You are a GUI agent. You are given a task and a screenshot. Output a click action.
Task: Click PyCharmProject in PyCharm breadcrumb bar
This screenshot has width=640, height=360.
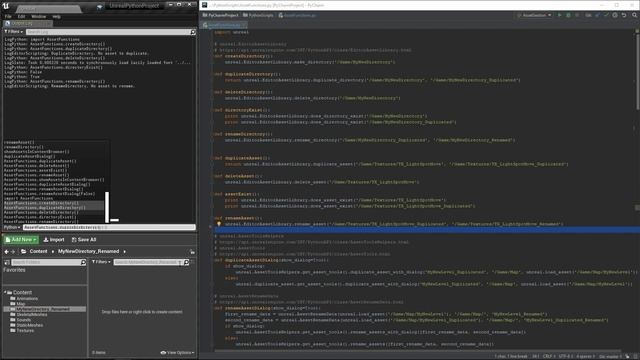click(220, 15)
